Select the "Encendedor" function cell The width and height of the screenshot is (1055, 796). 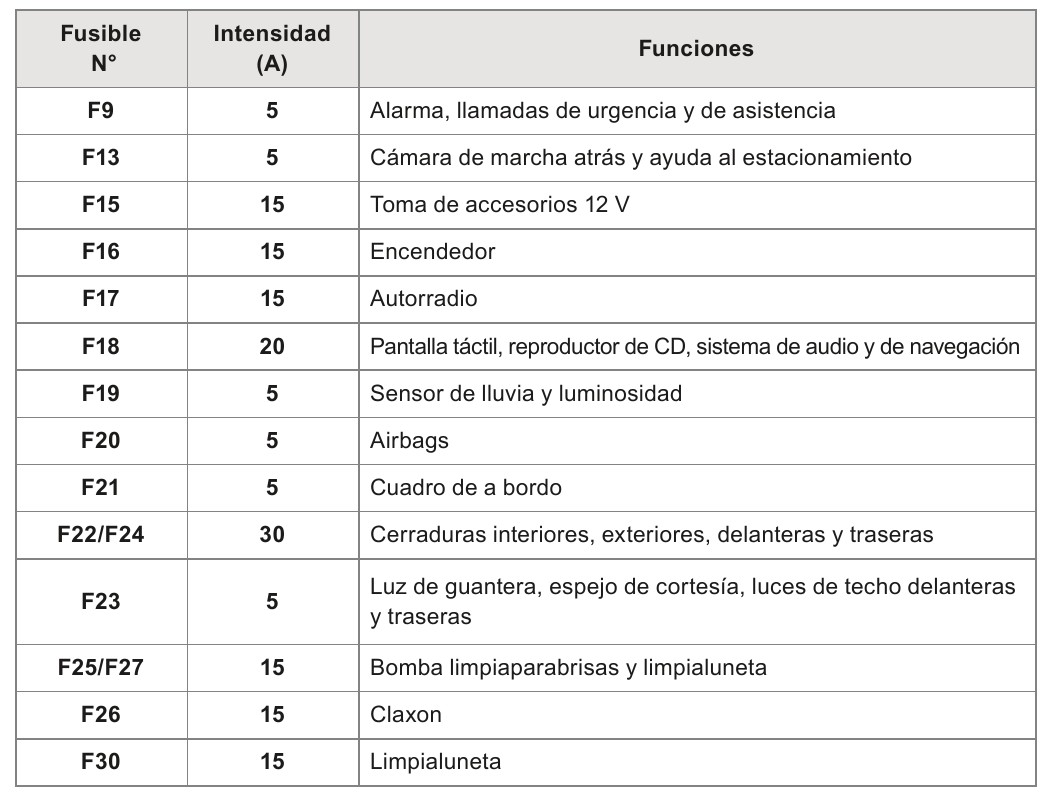[x=433, y=251]
